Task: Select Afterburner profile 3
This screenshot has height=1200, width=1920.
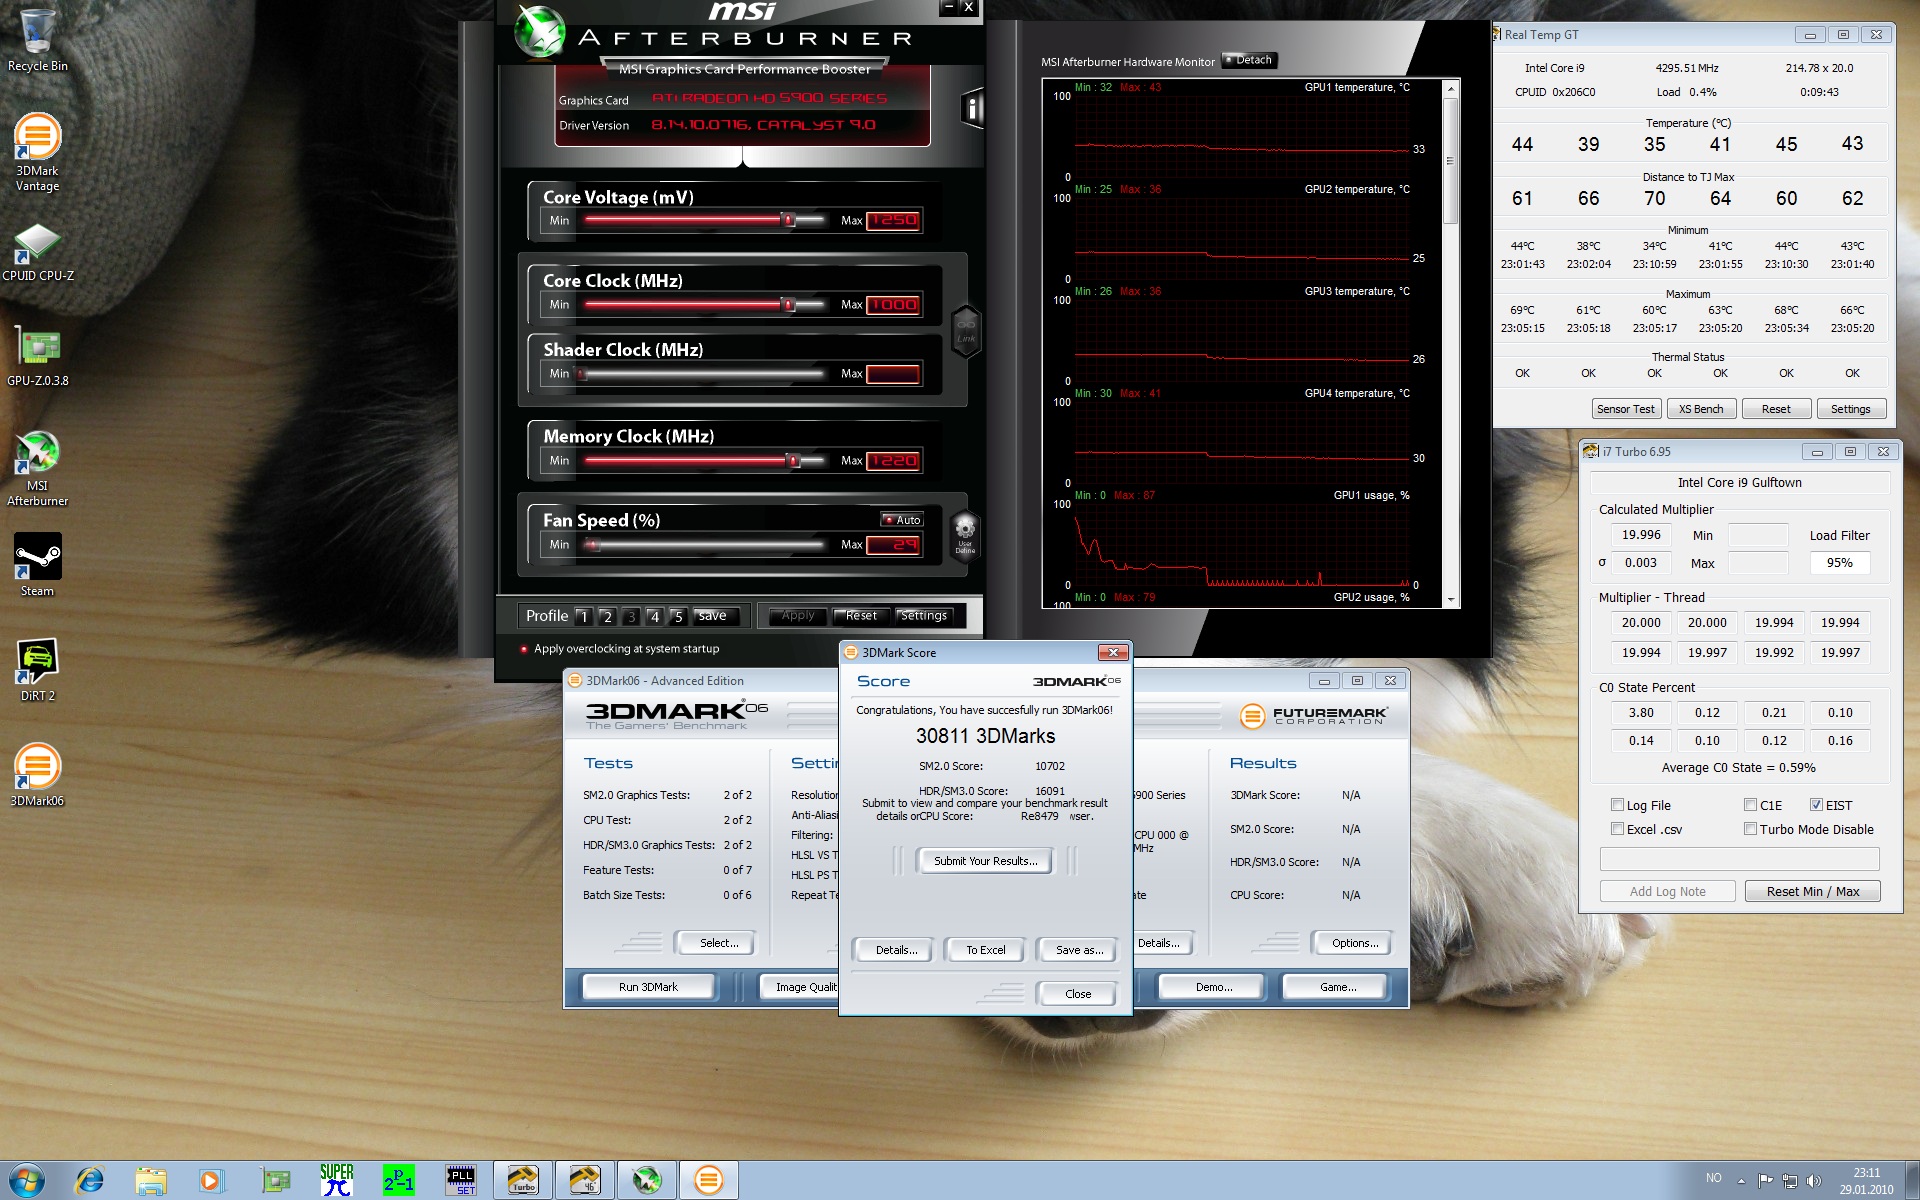Action: tap(631, 616)
